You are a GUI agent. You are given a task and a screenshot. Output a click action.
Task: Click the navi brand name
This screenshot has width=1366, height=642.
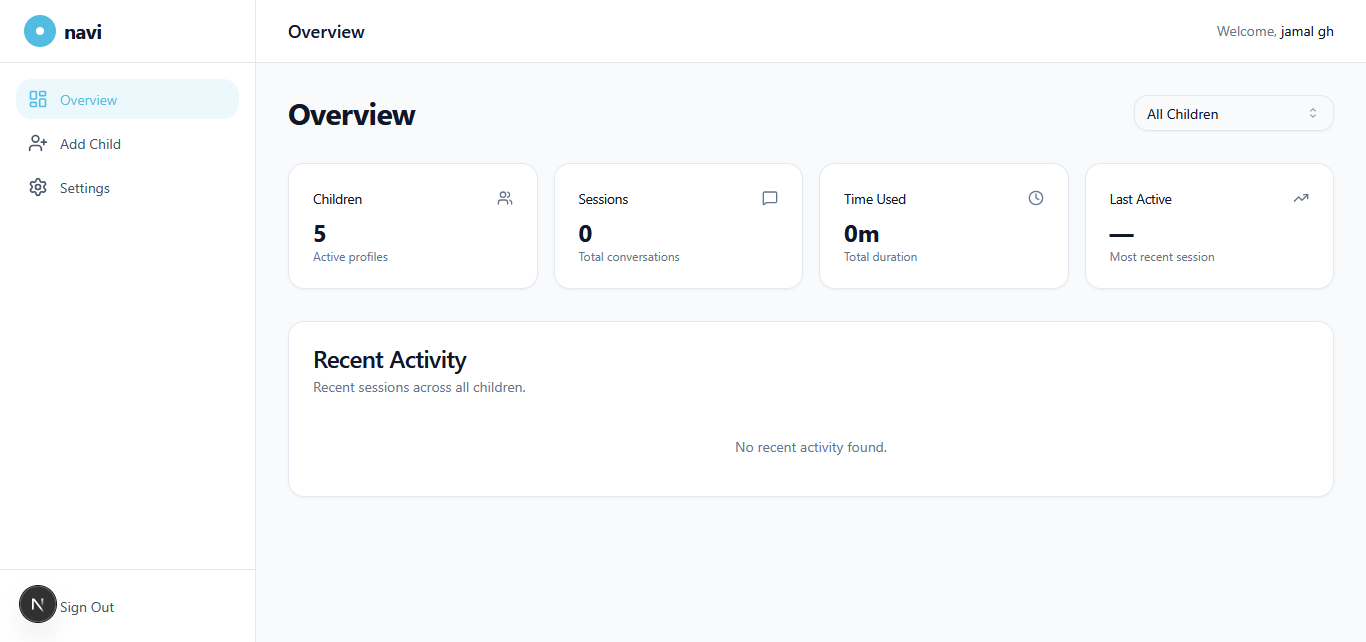83,31
